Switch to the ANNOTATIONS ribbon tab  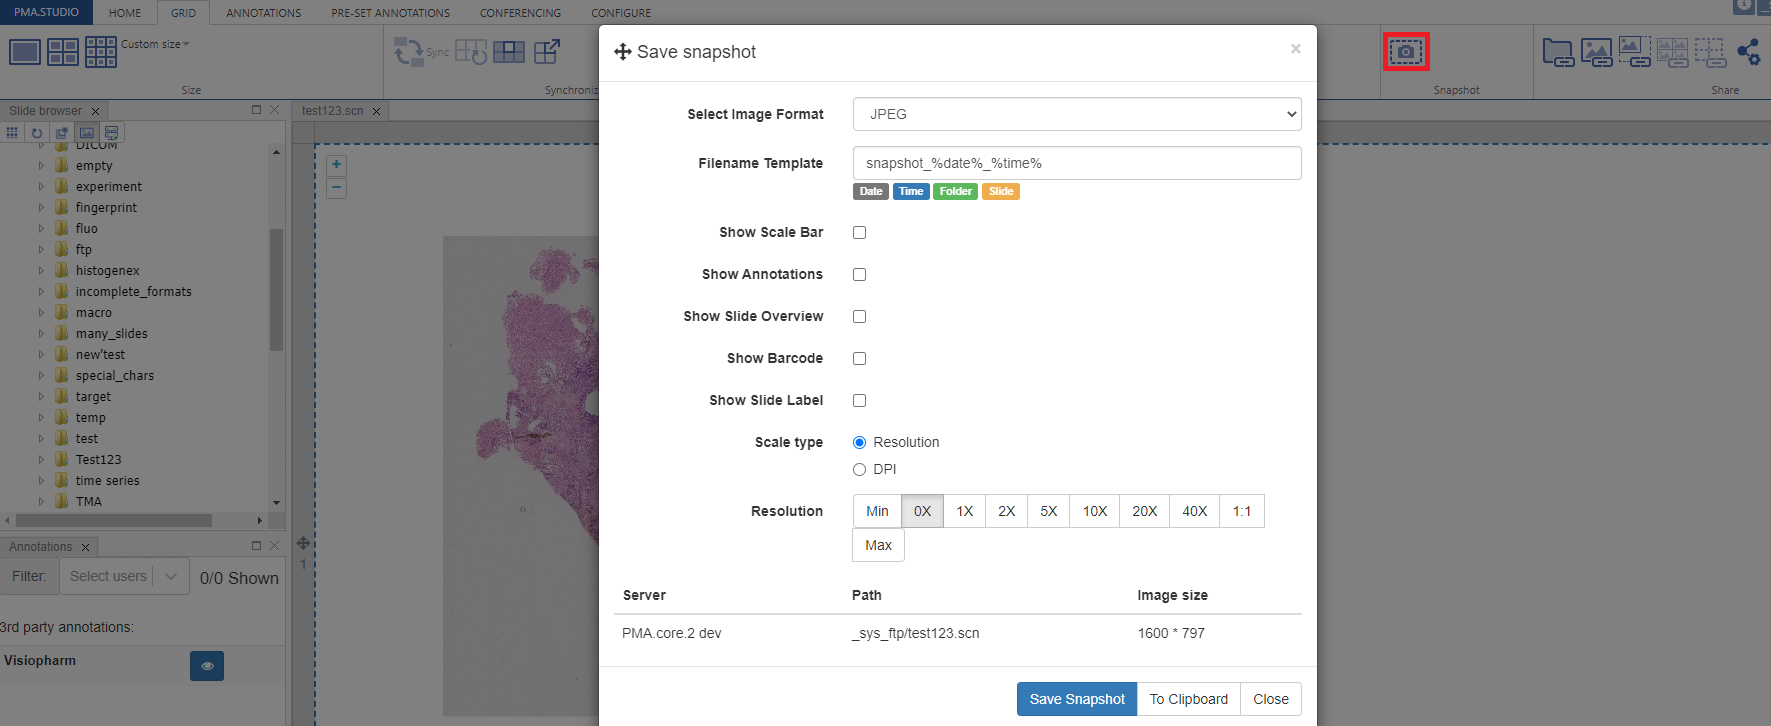[x=263, y=13]
